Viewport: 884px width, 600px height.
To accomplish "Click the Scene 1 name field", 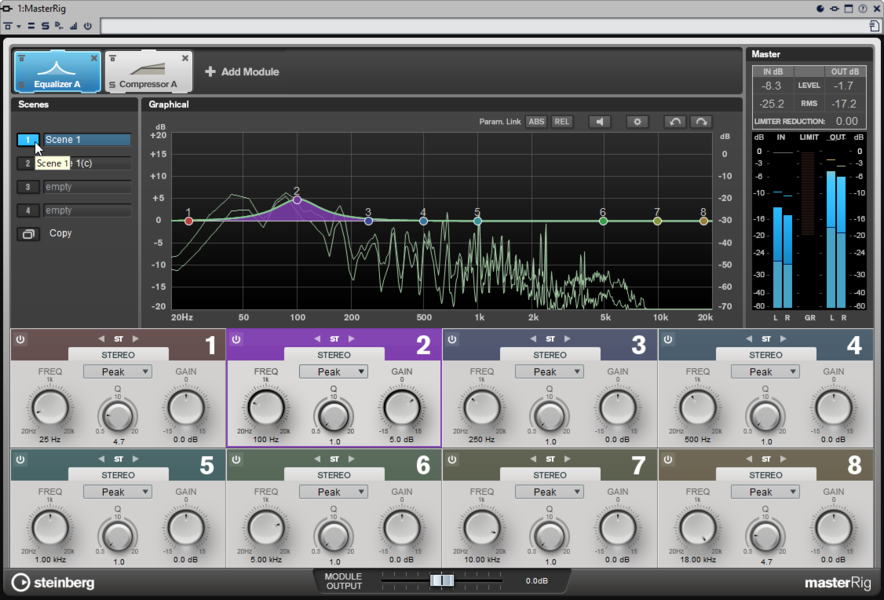I will [x=87, y=140].
